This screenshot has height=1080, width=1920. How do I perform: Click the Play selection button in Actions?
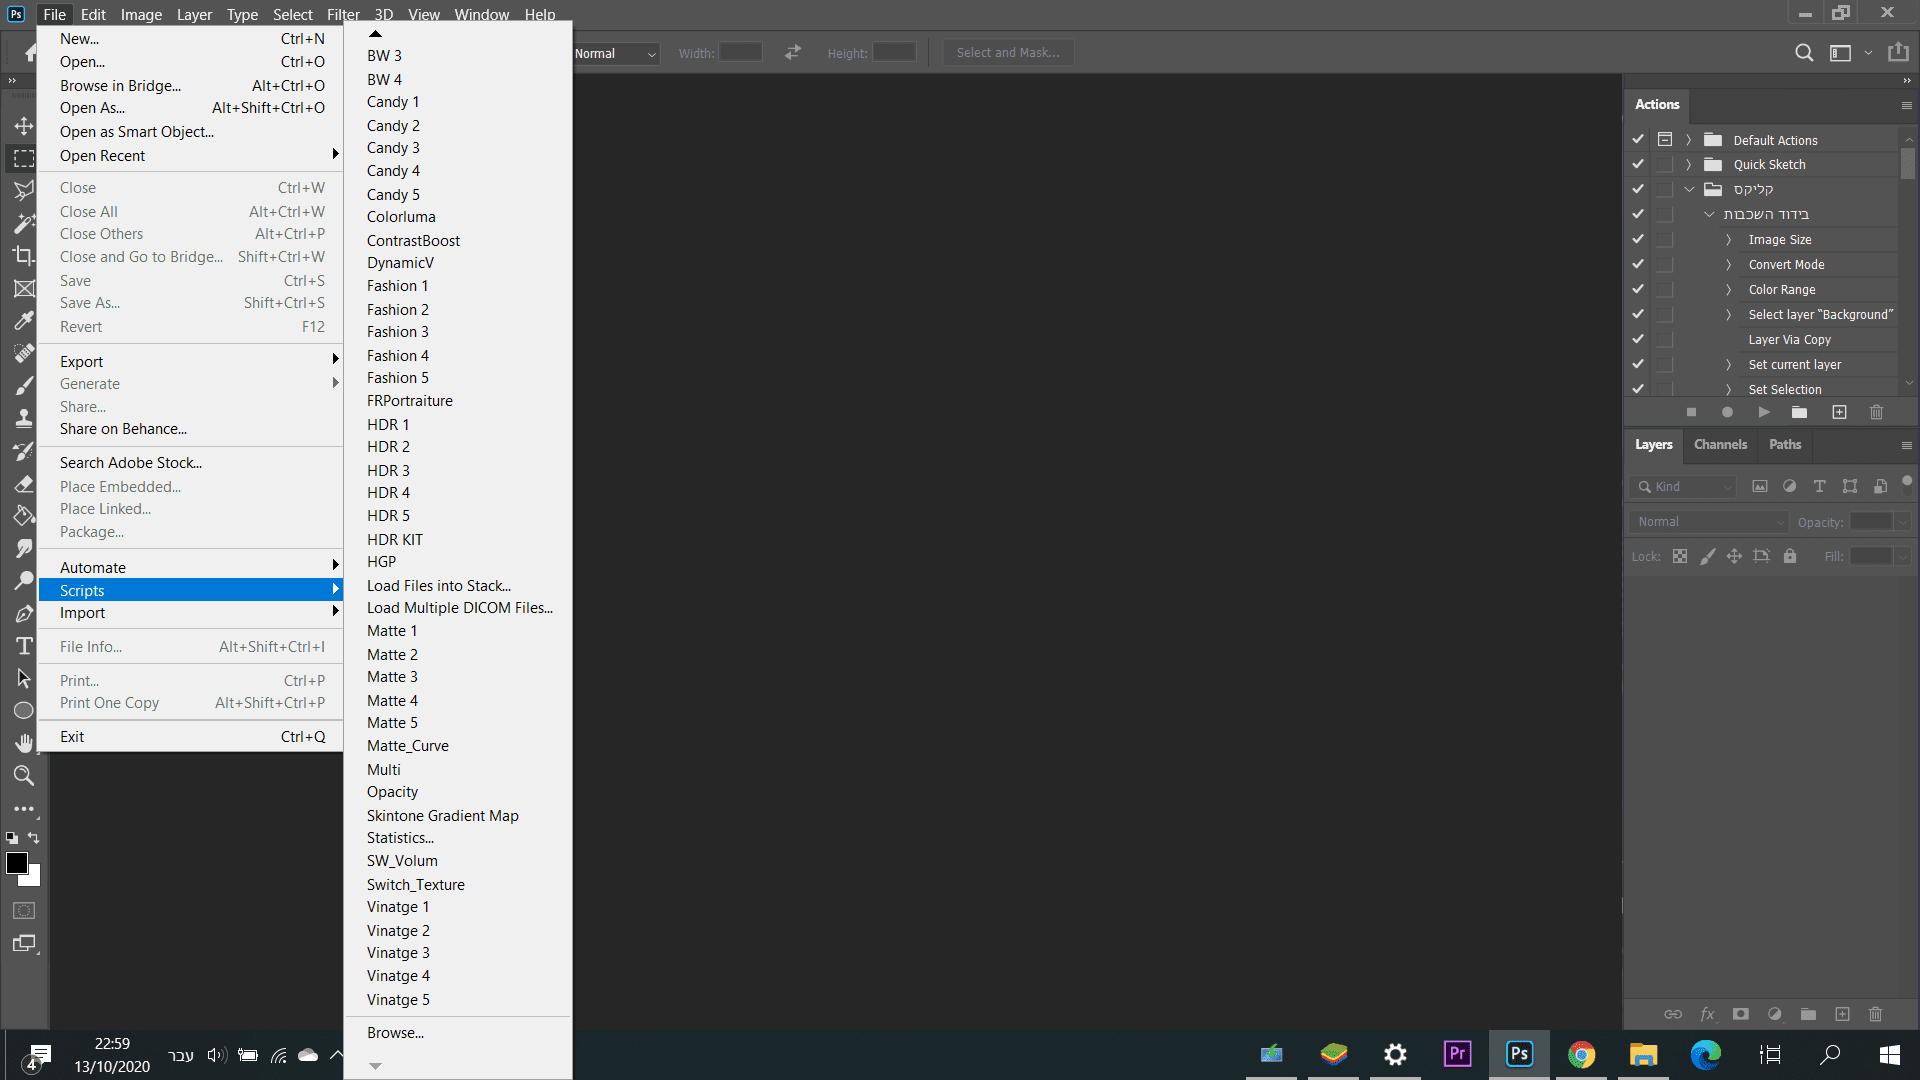pos(1764,412)
